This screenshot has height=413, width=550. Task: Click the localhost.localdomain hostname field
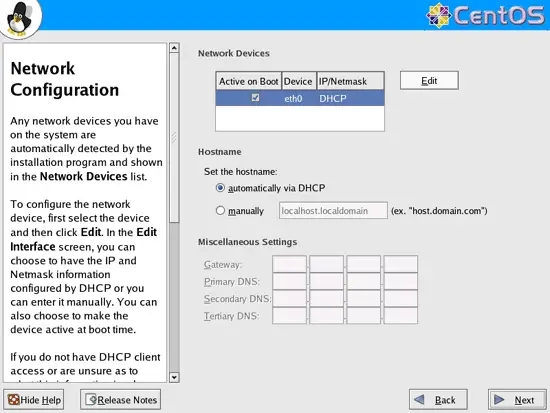pos(333,211)
